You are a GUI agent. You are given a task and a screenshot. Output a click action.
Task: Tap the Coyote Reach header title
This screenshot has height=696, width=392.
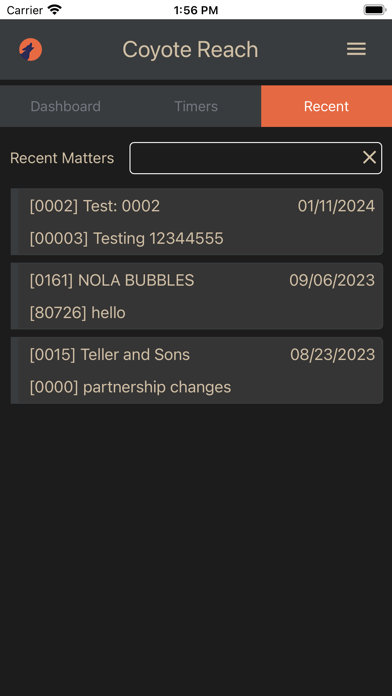[x=190, y=49]
